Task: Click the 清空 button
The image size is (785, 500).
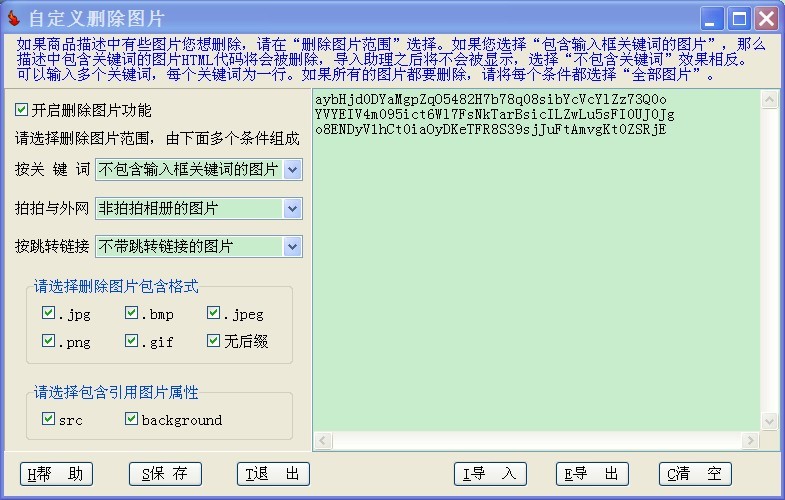Action: (x=695, y=474)
